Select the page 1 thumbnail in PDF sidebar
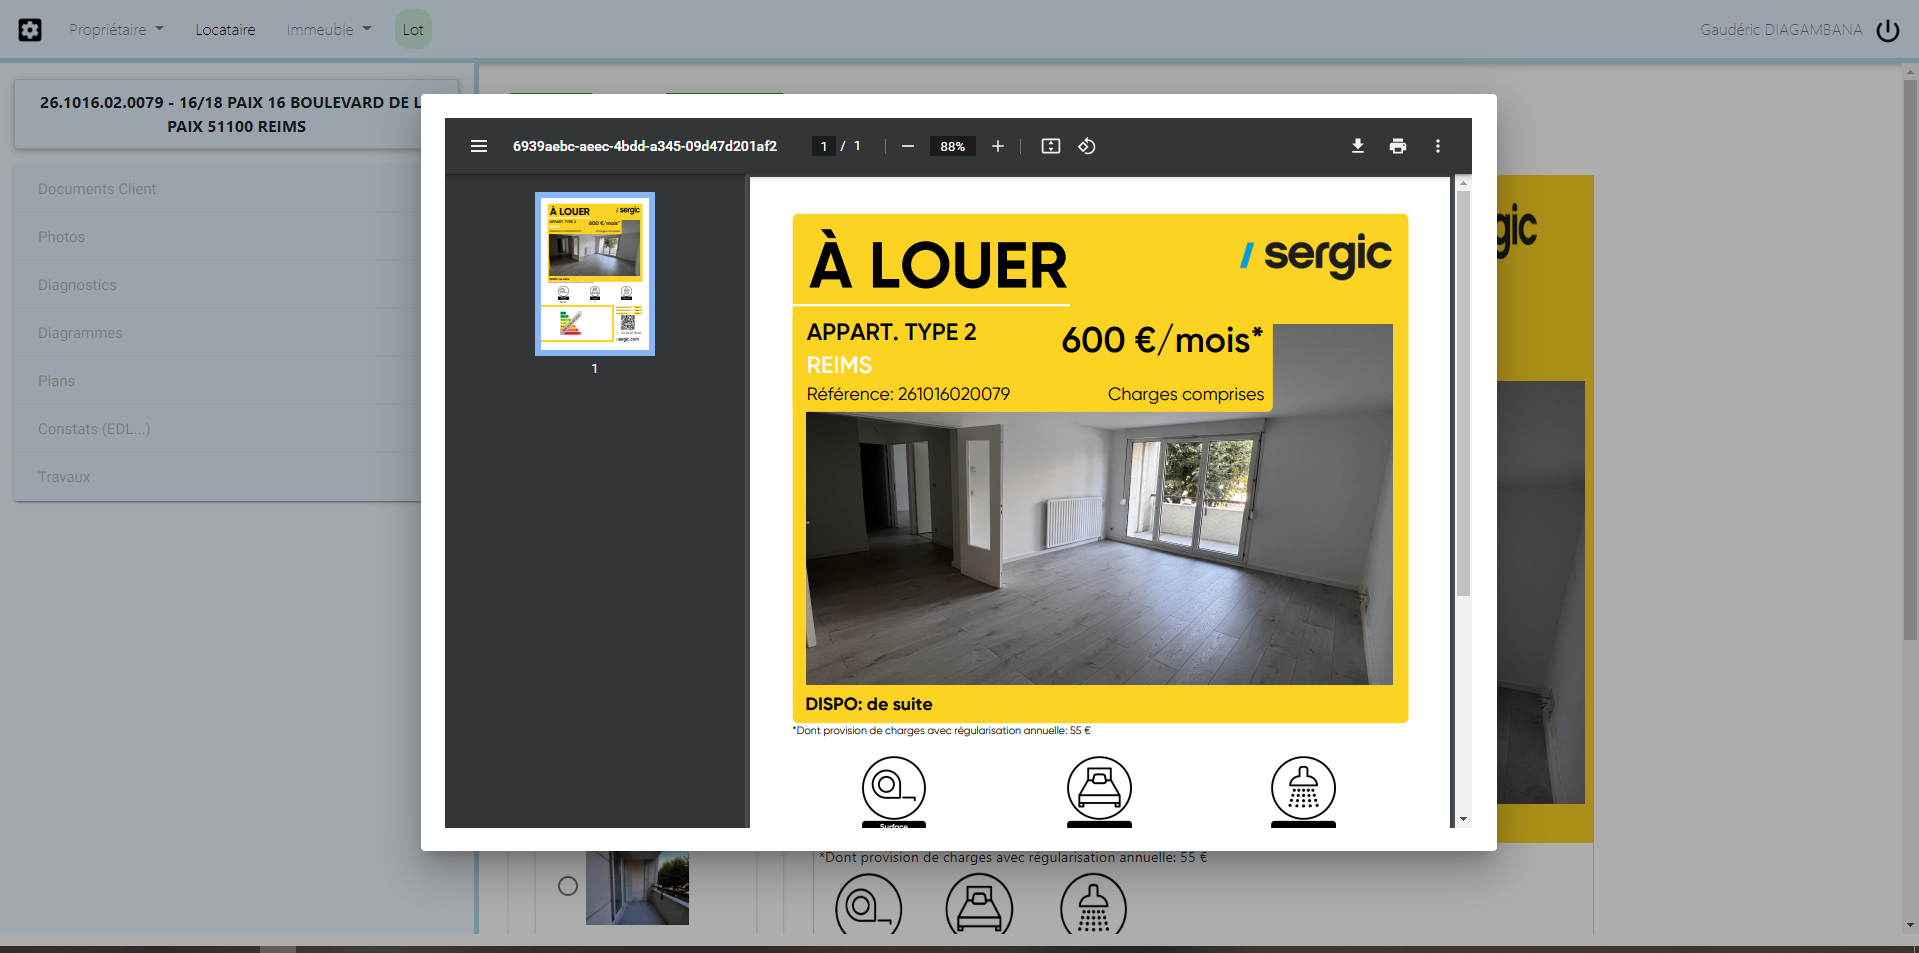This screenshot has width=1919, height=953. [595, 274]
